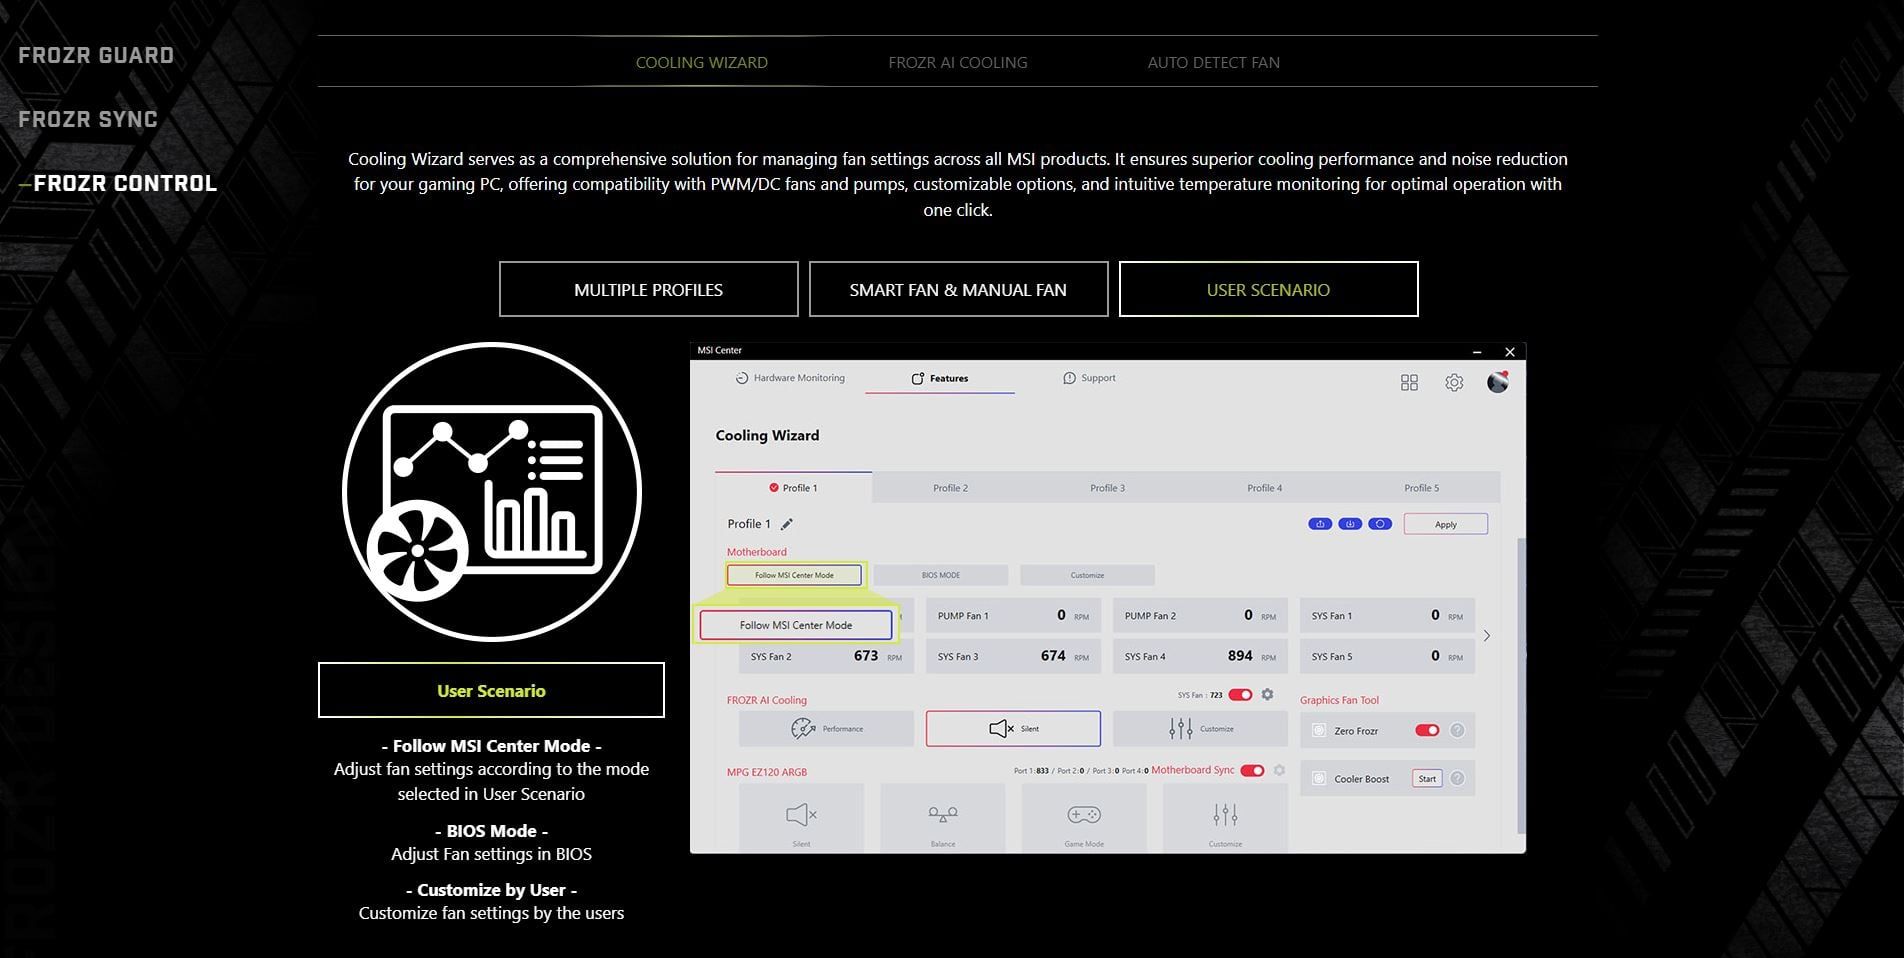Select the Balance icon under MPG EZ120 ARGB
Image resolution: width=1904 pixels, height=958 pixels.
(942, 817)
